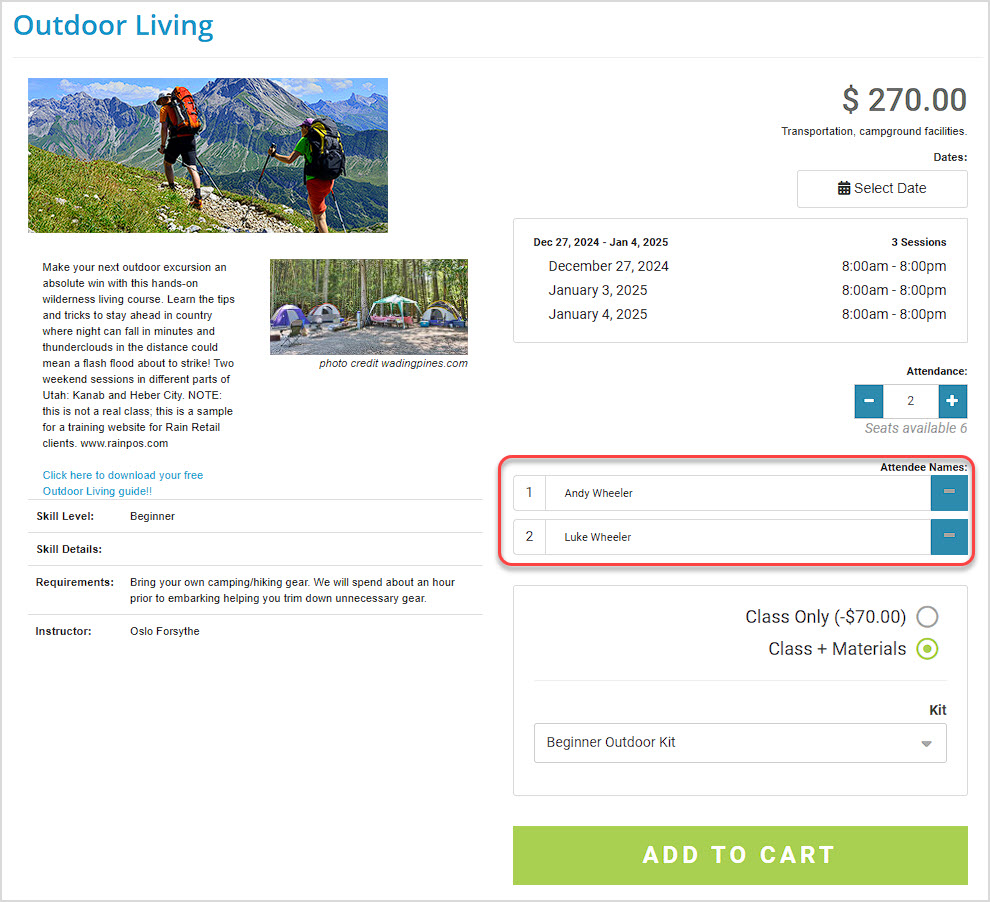
Task: Decrease attendance with the minus button
Action: [869, 401]
